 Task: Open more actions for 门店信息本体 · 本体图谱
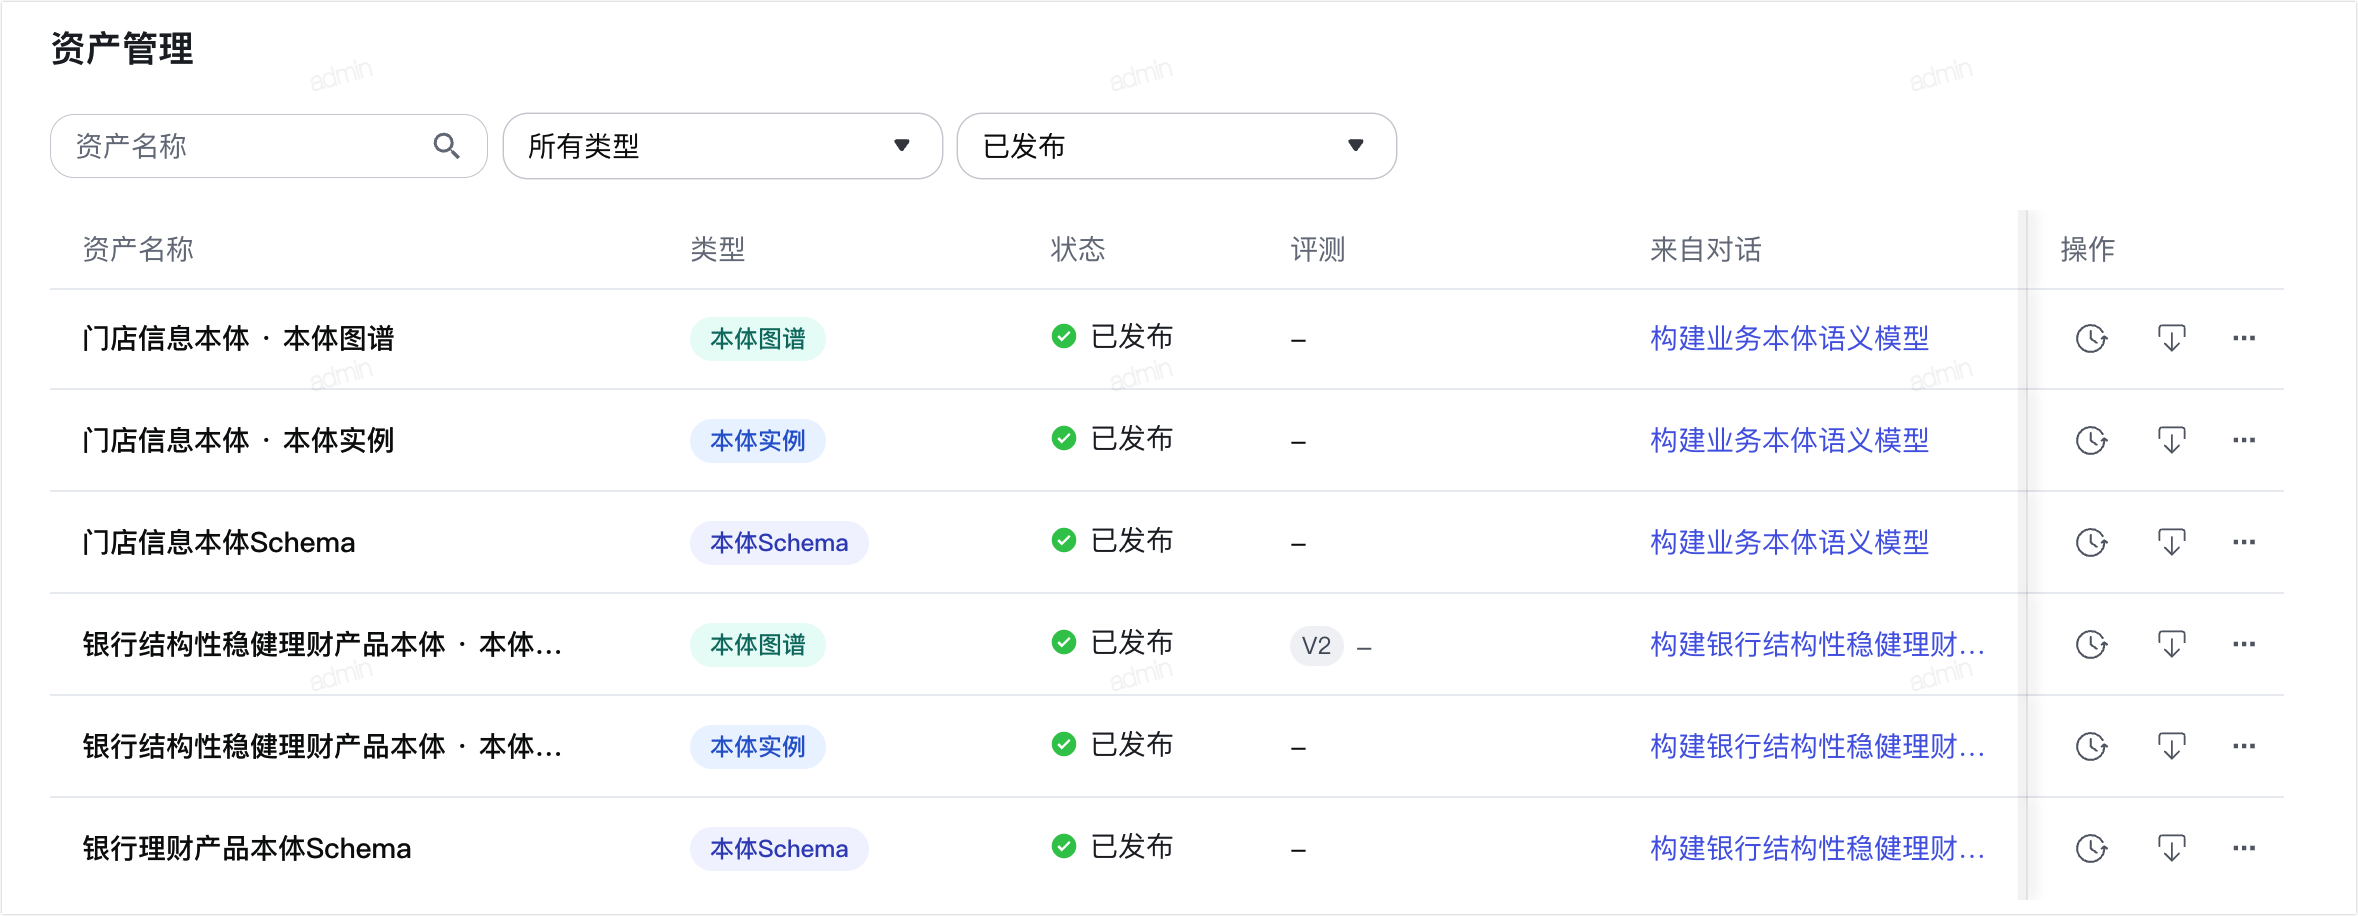click(2244, 338)
